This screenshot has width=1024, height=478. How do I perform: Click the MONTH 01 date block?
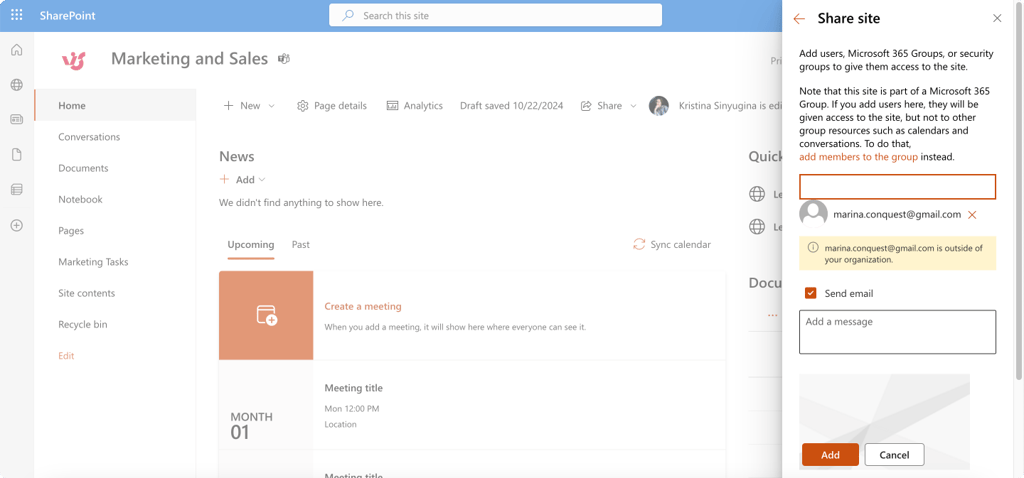pyautogui.click(x=251, y=426)
